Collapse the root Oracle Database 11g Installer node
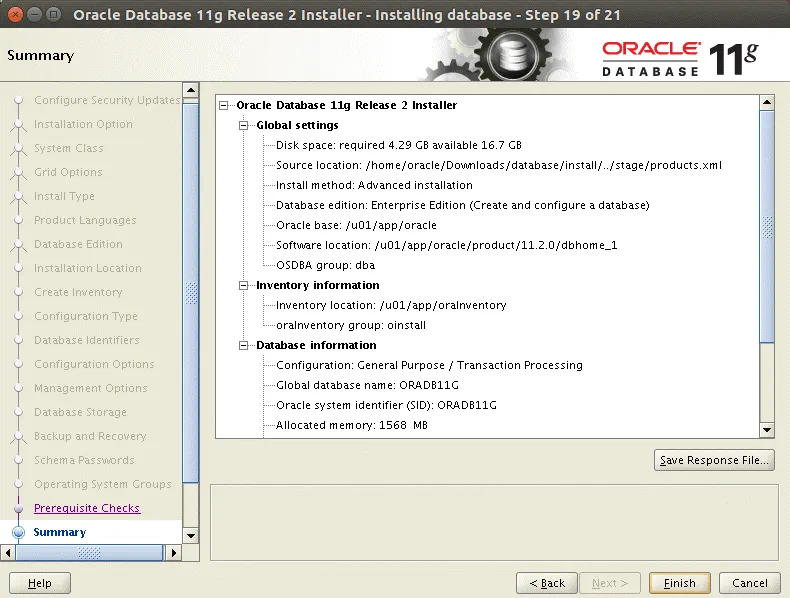This screenshot has height=598, width=790. [x=224, y=106]
